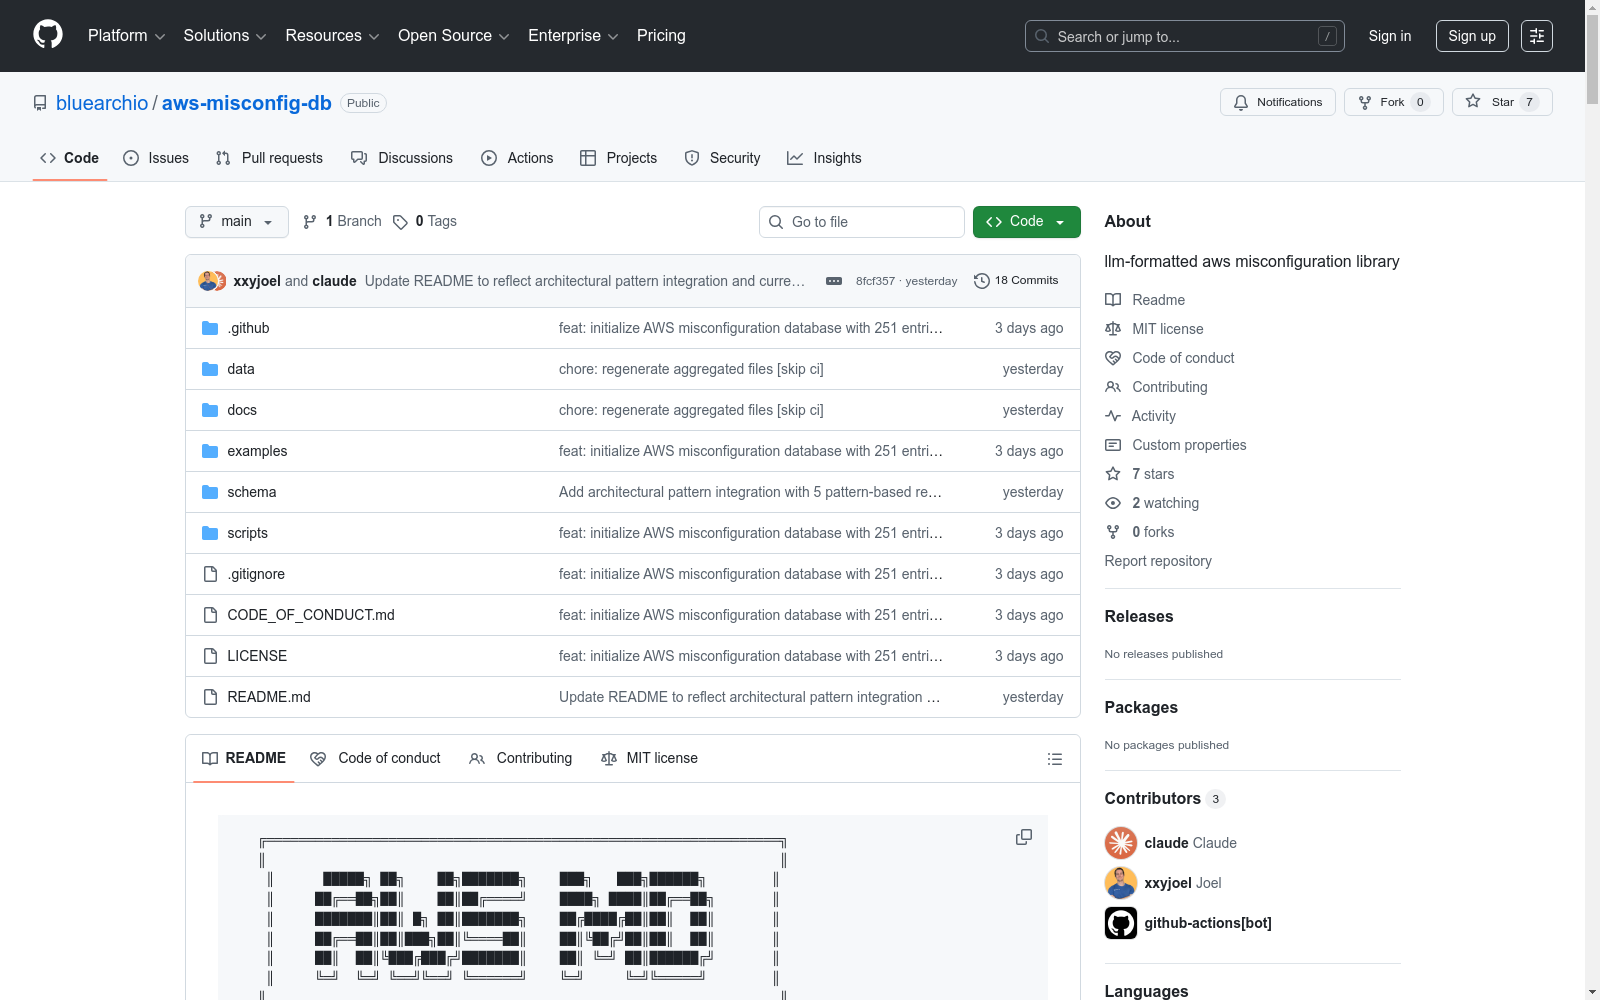
Task: Click the Sign up button
Action: 1472,36
